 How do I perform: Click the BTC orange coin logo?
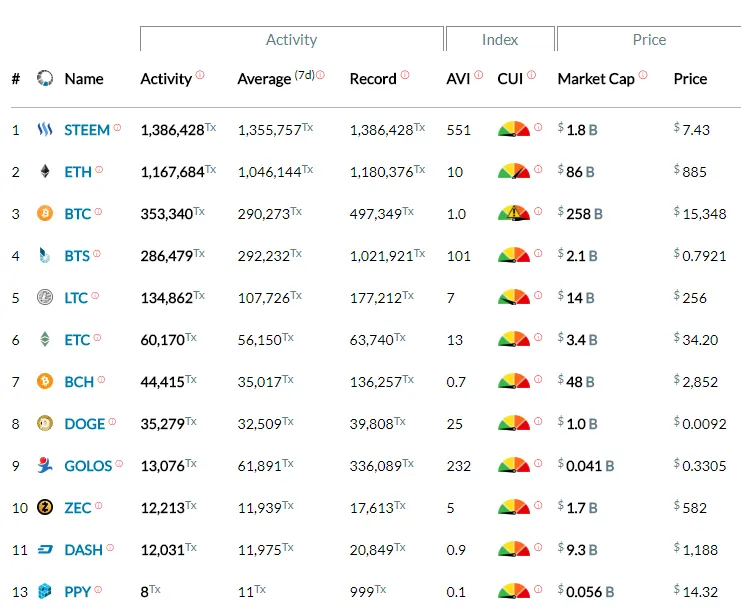(45, 213)
